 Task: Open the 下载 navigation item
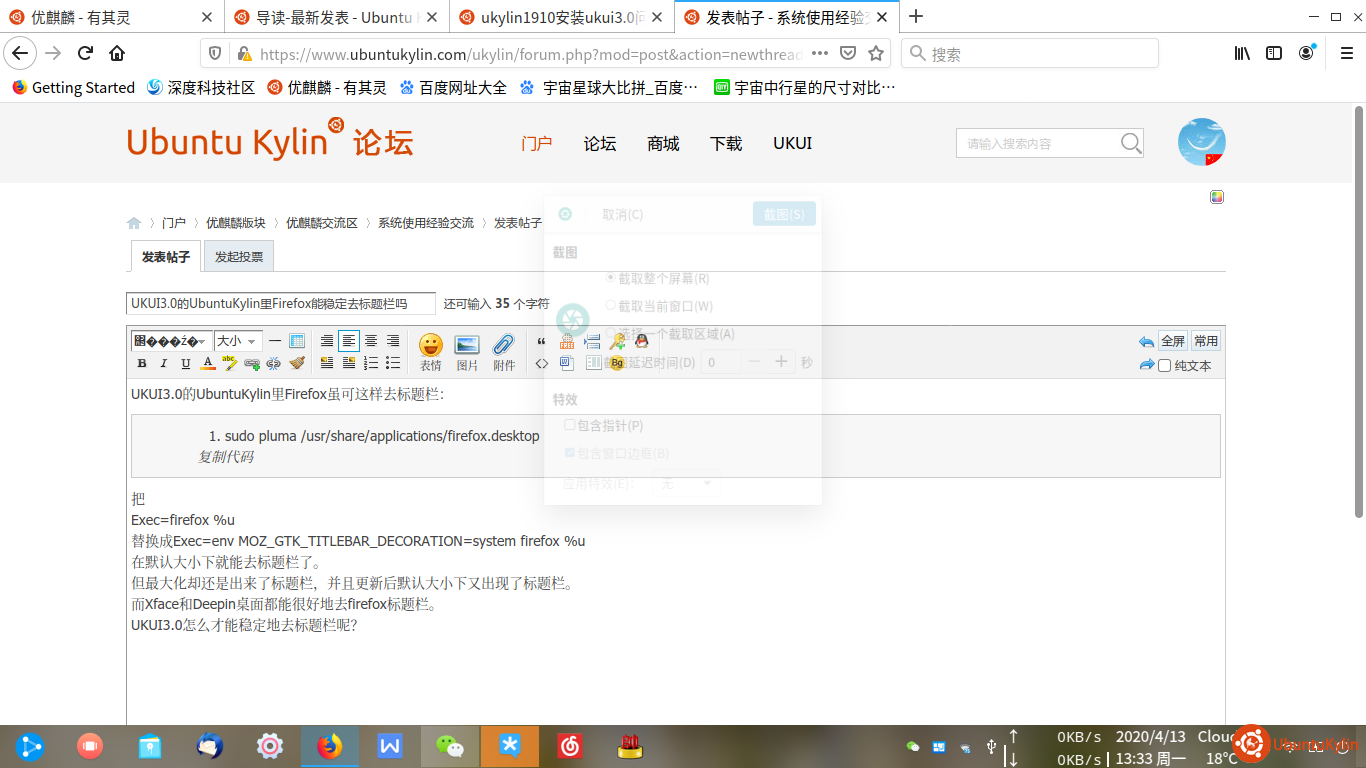pos(726,143)
